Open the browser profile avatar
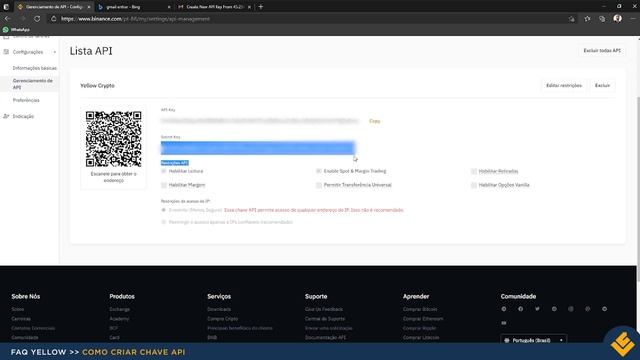The image size is (640, 360). 618,18
